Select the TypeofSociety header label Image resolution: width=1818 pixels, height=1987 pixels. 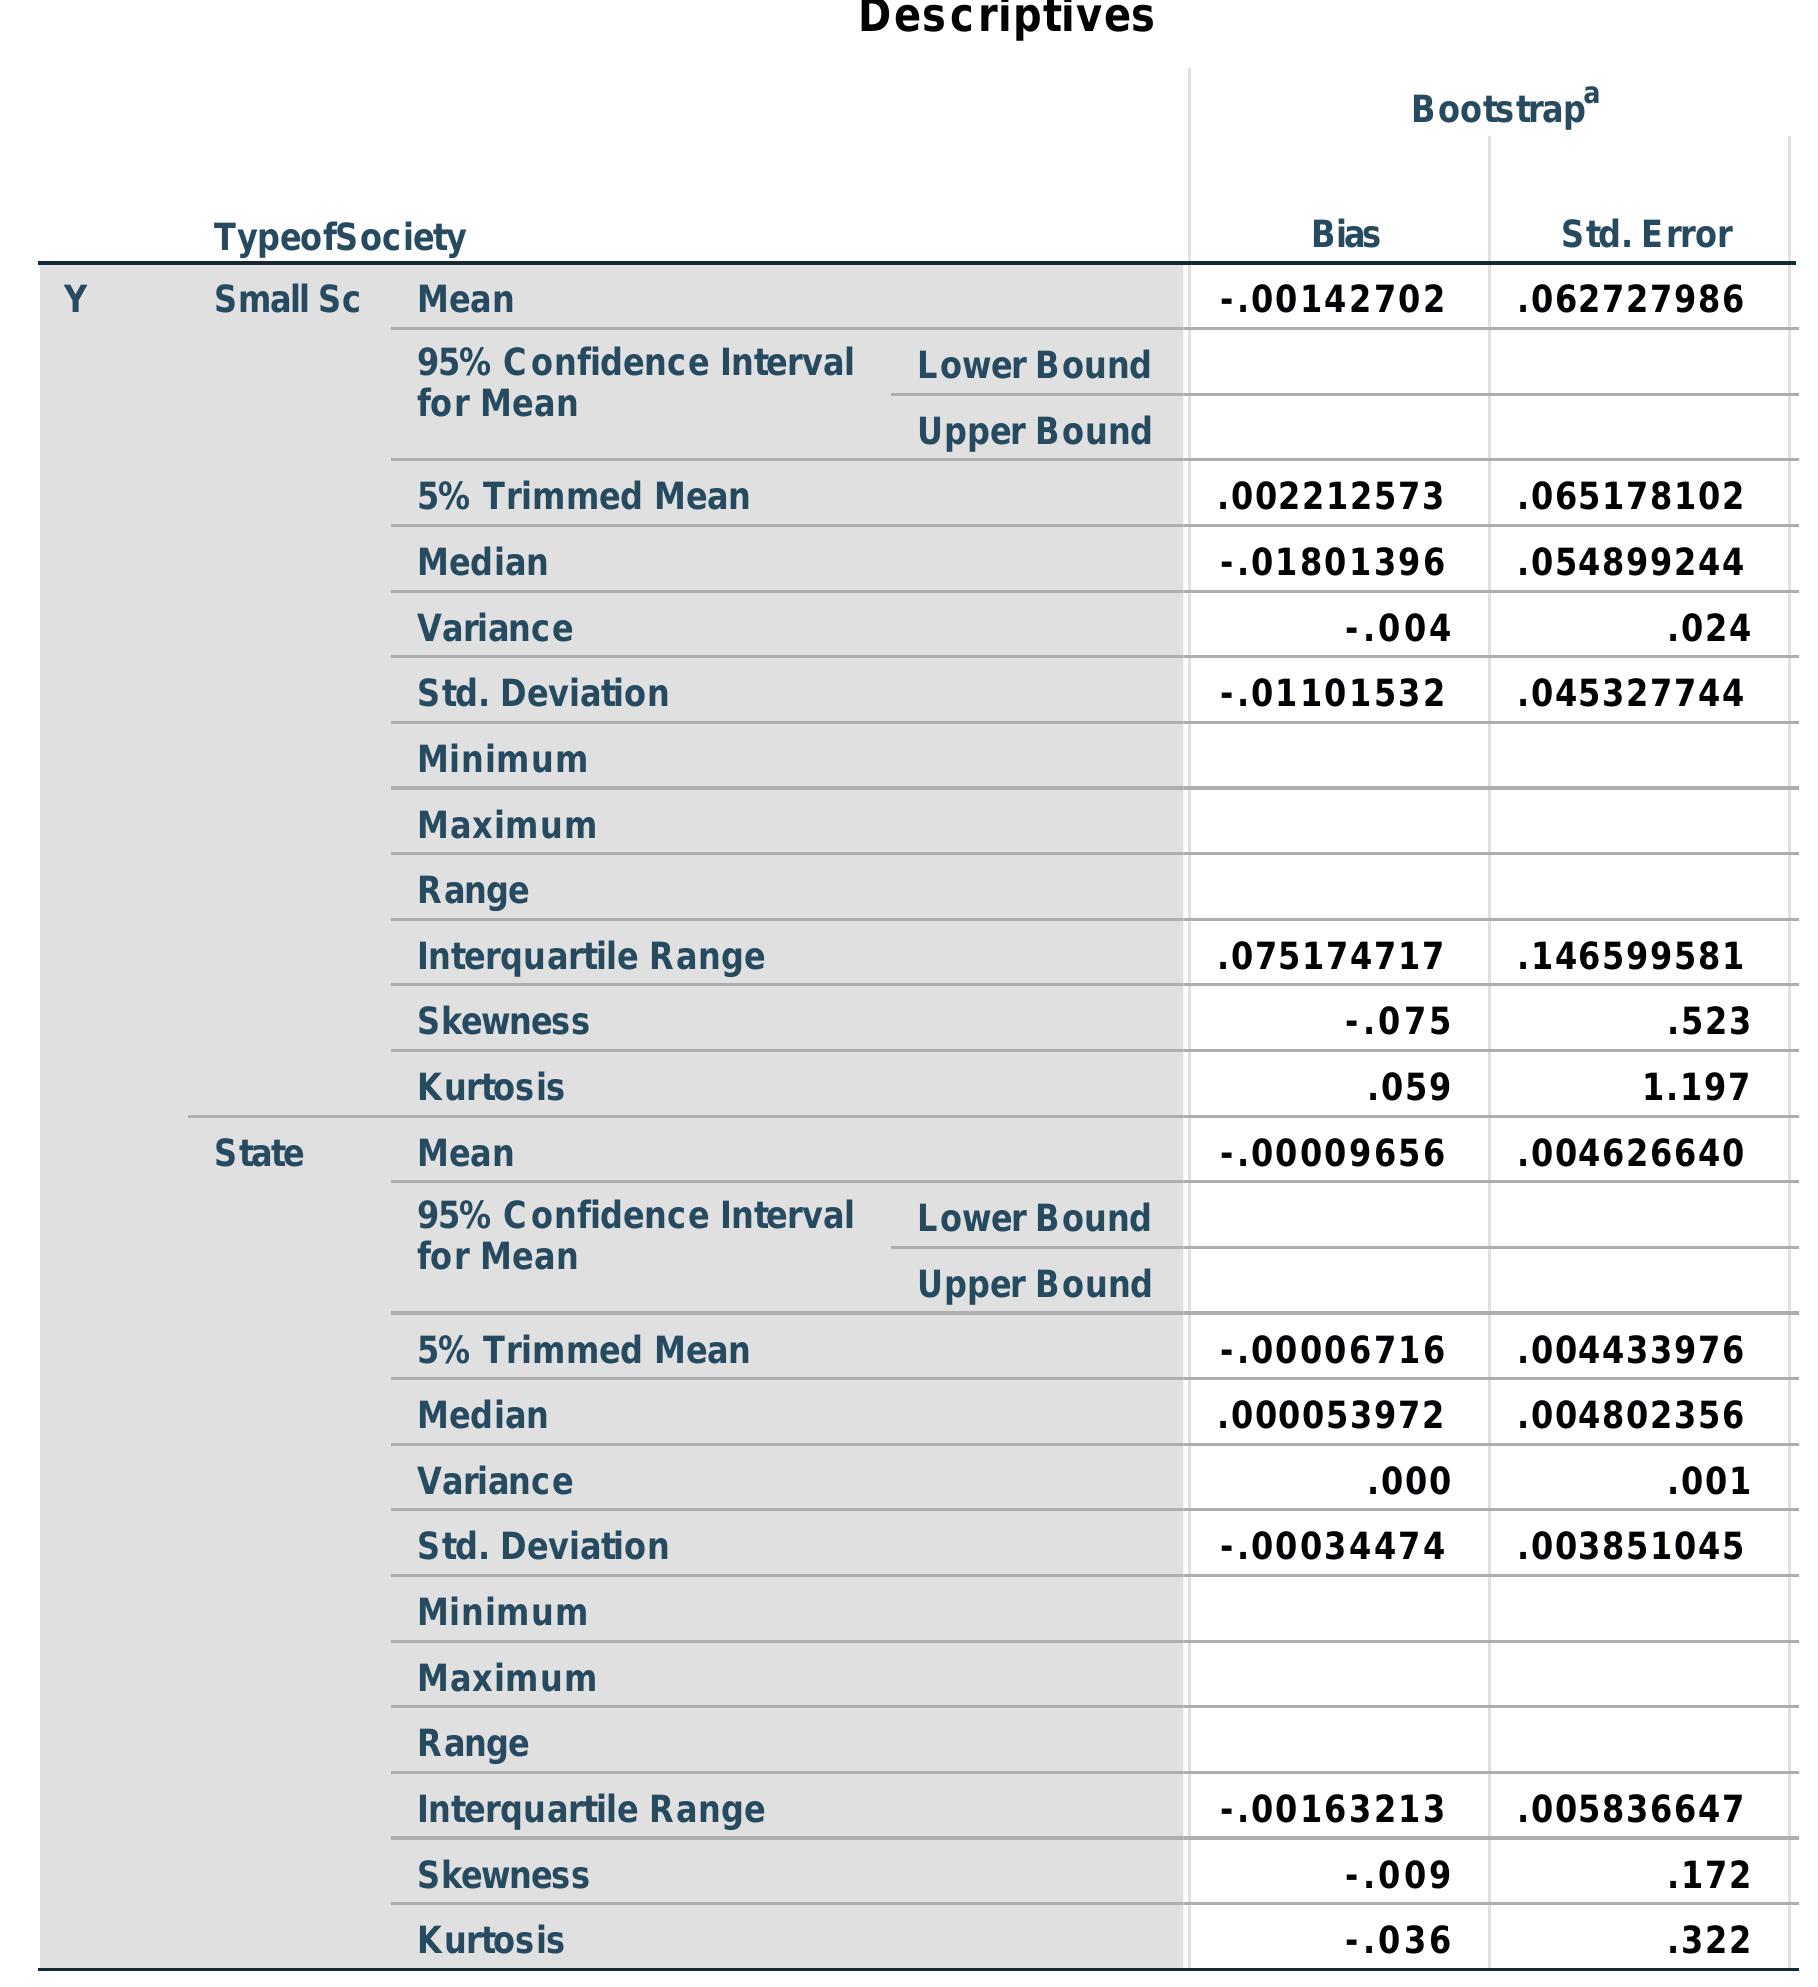tap(339, 238)
